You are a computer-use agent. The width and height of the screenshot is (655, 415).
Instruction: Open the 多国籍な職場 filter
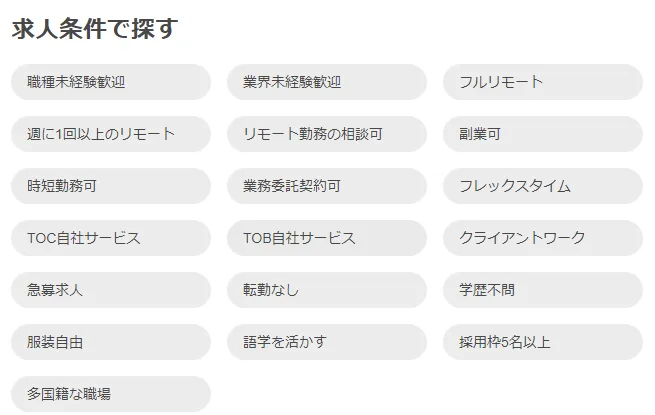(x=111, y=394)
